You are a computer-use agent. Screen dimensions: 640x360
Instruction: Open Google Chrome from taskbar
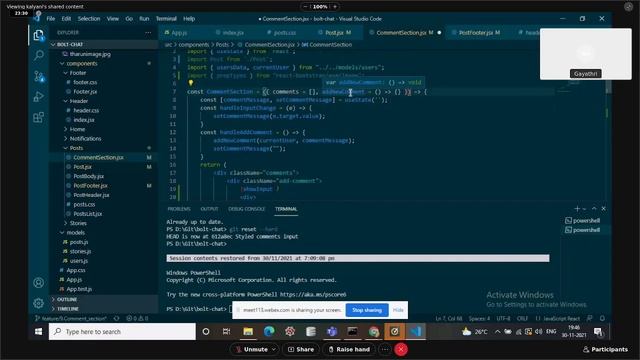(374, 331)
